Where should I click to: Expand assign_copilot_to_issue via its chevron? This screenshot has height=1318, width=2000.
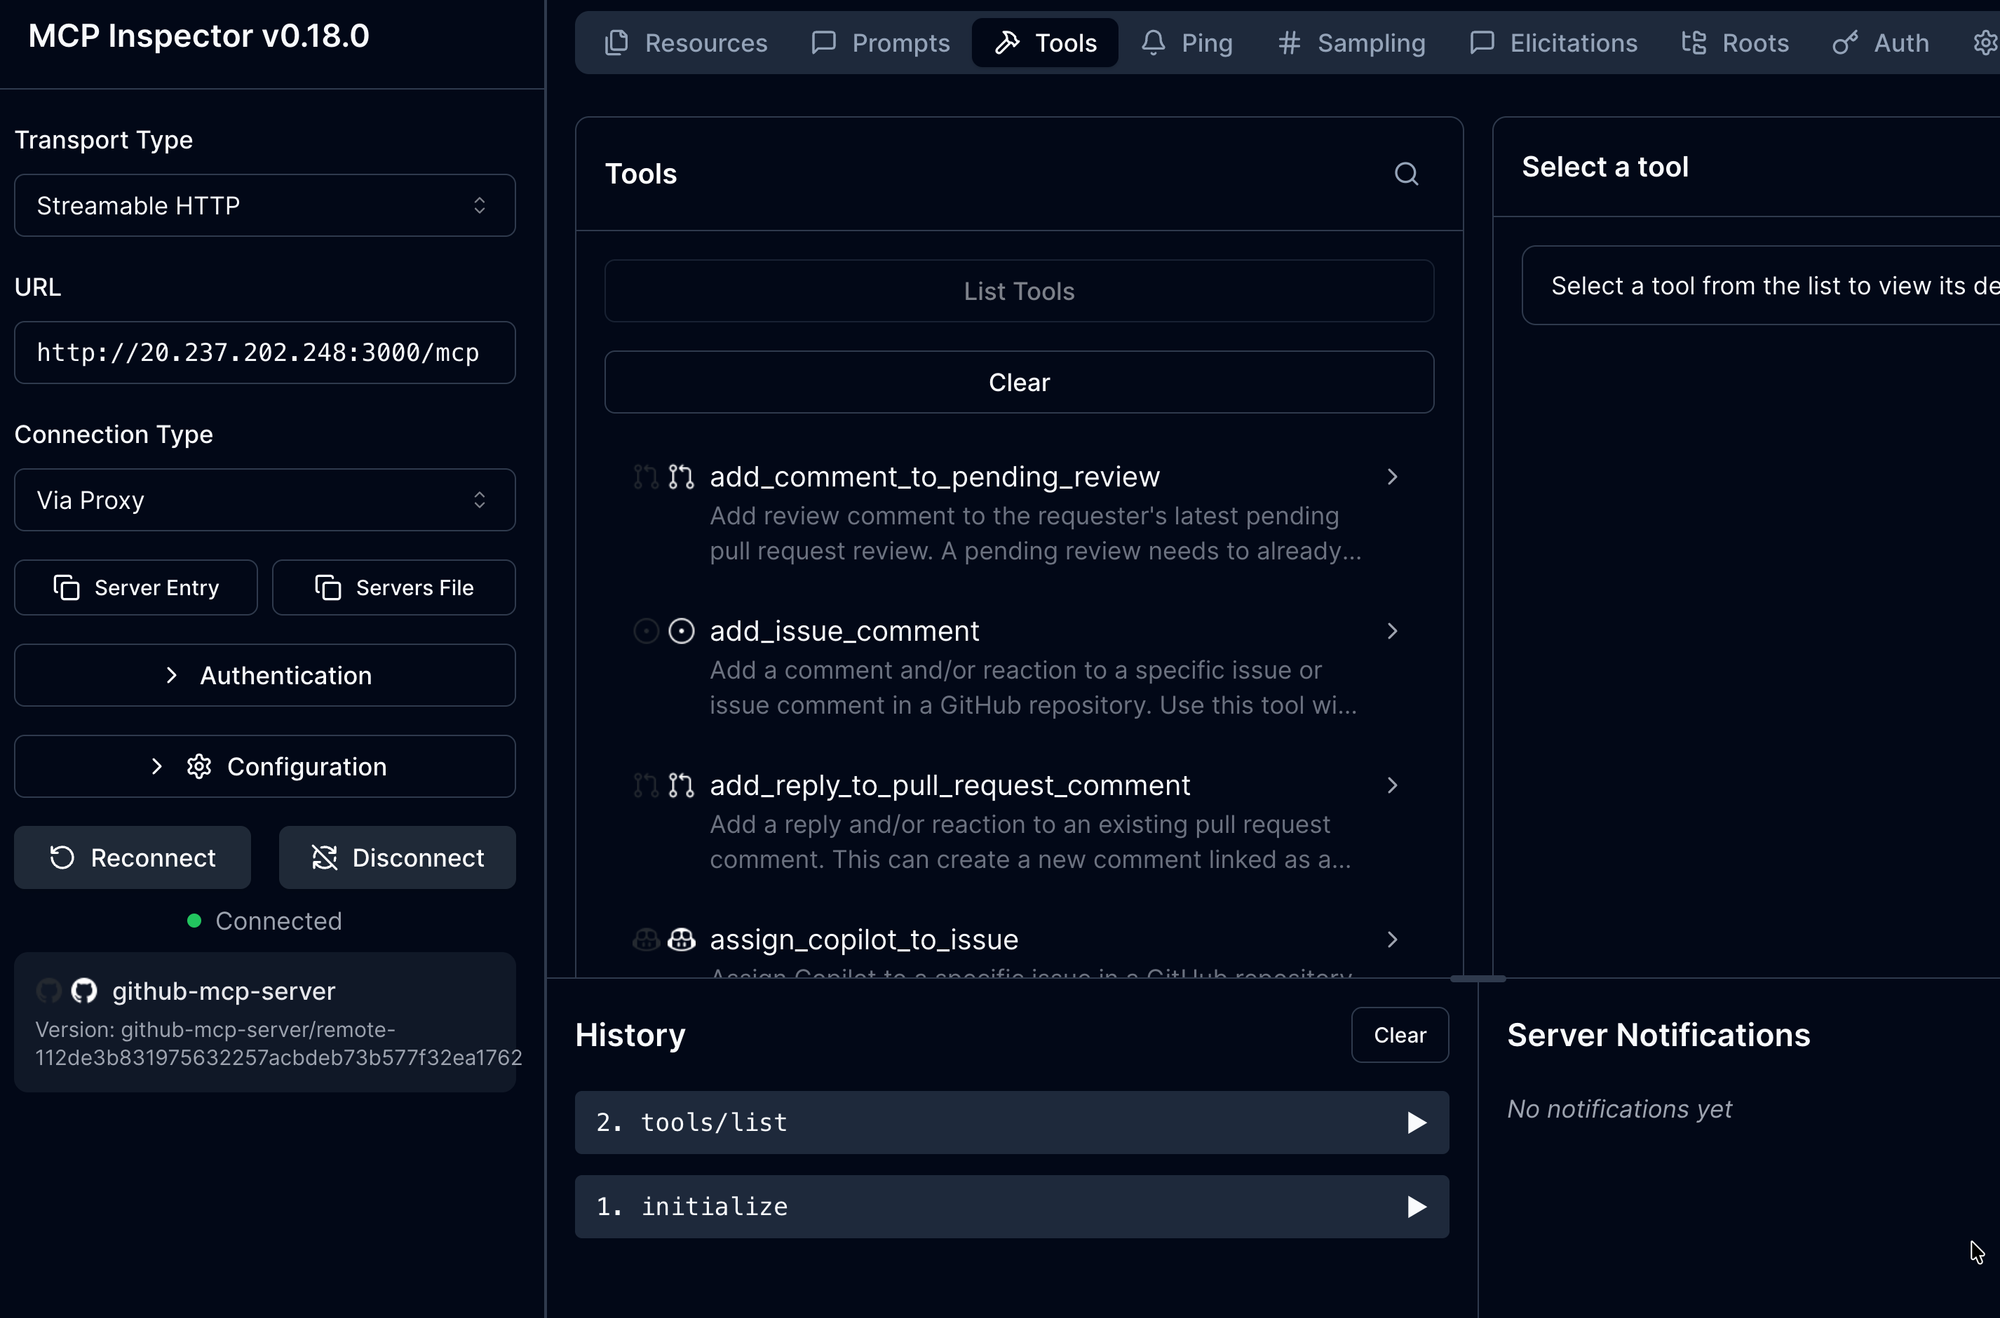tap(1392, 939)
